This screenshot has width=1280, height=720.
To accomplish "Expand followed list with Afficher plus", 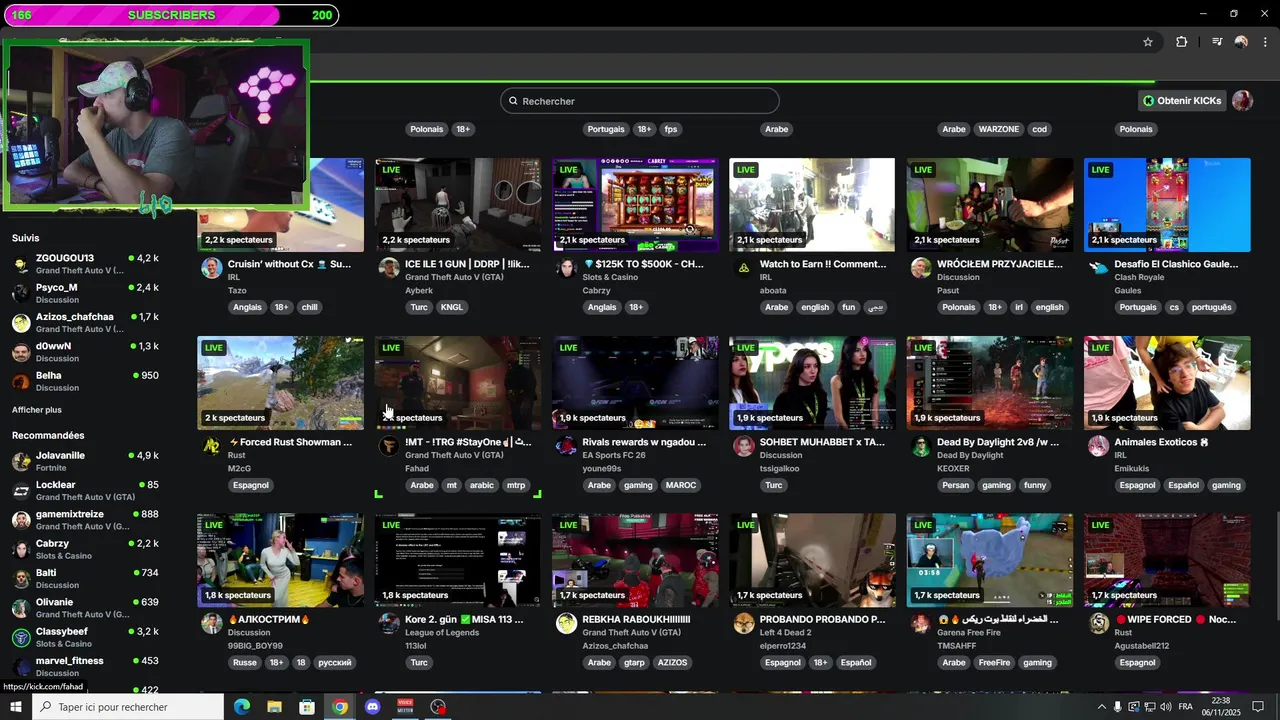I will tap(37, 410).
